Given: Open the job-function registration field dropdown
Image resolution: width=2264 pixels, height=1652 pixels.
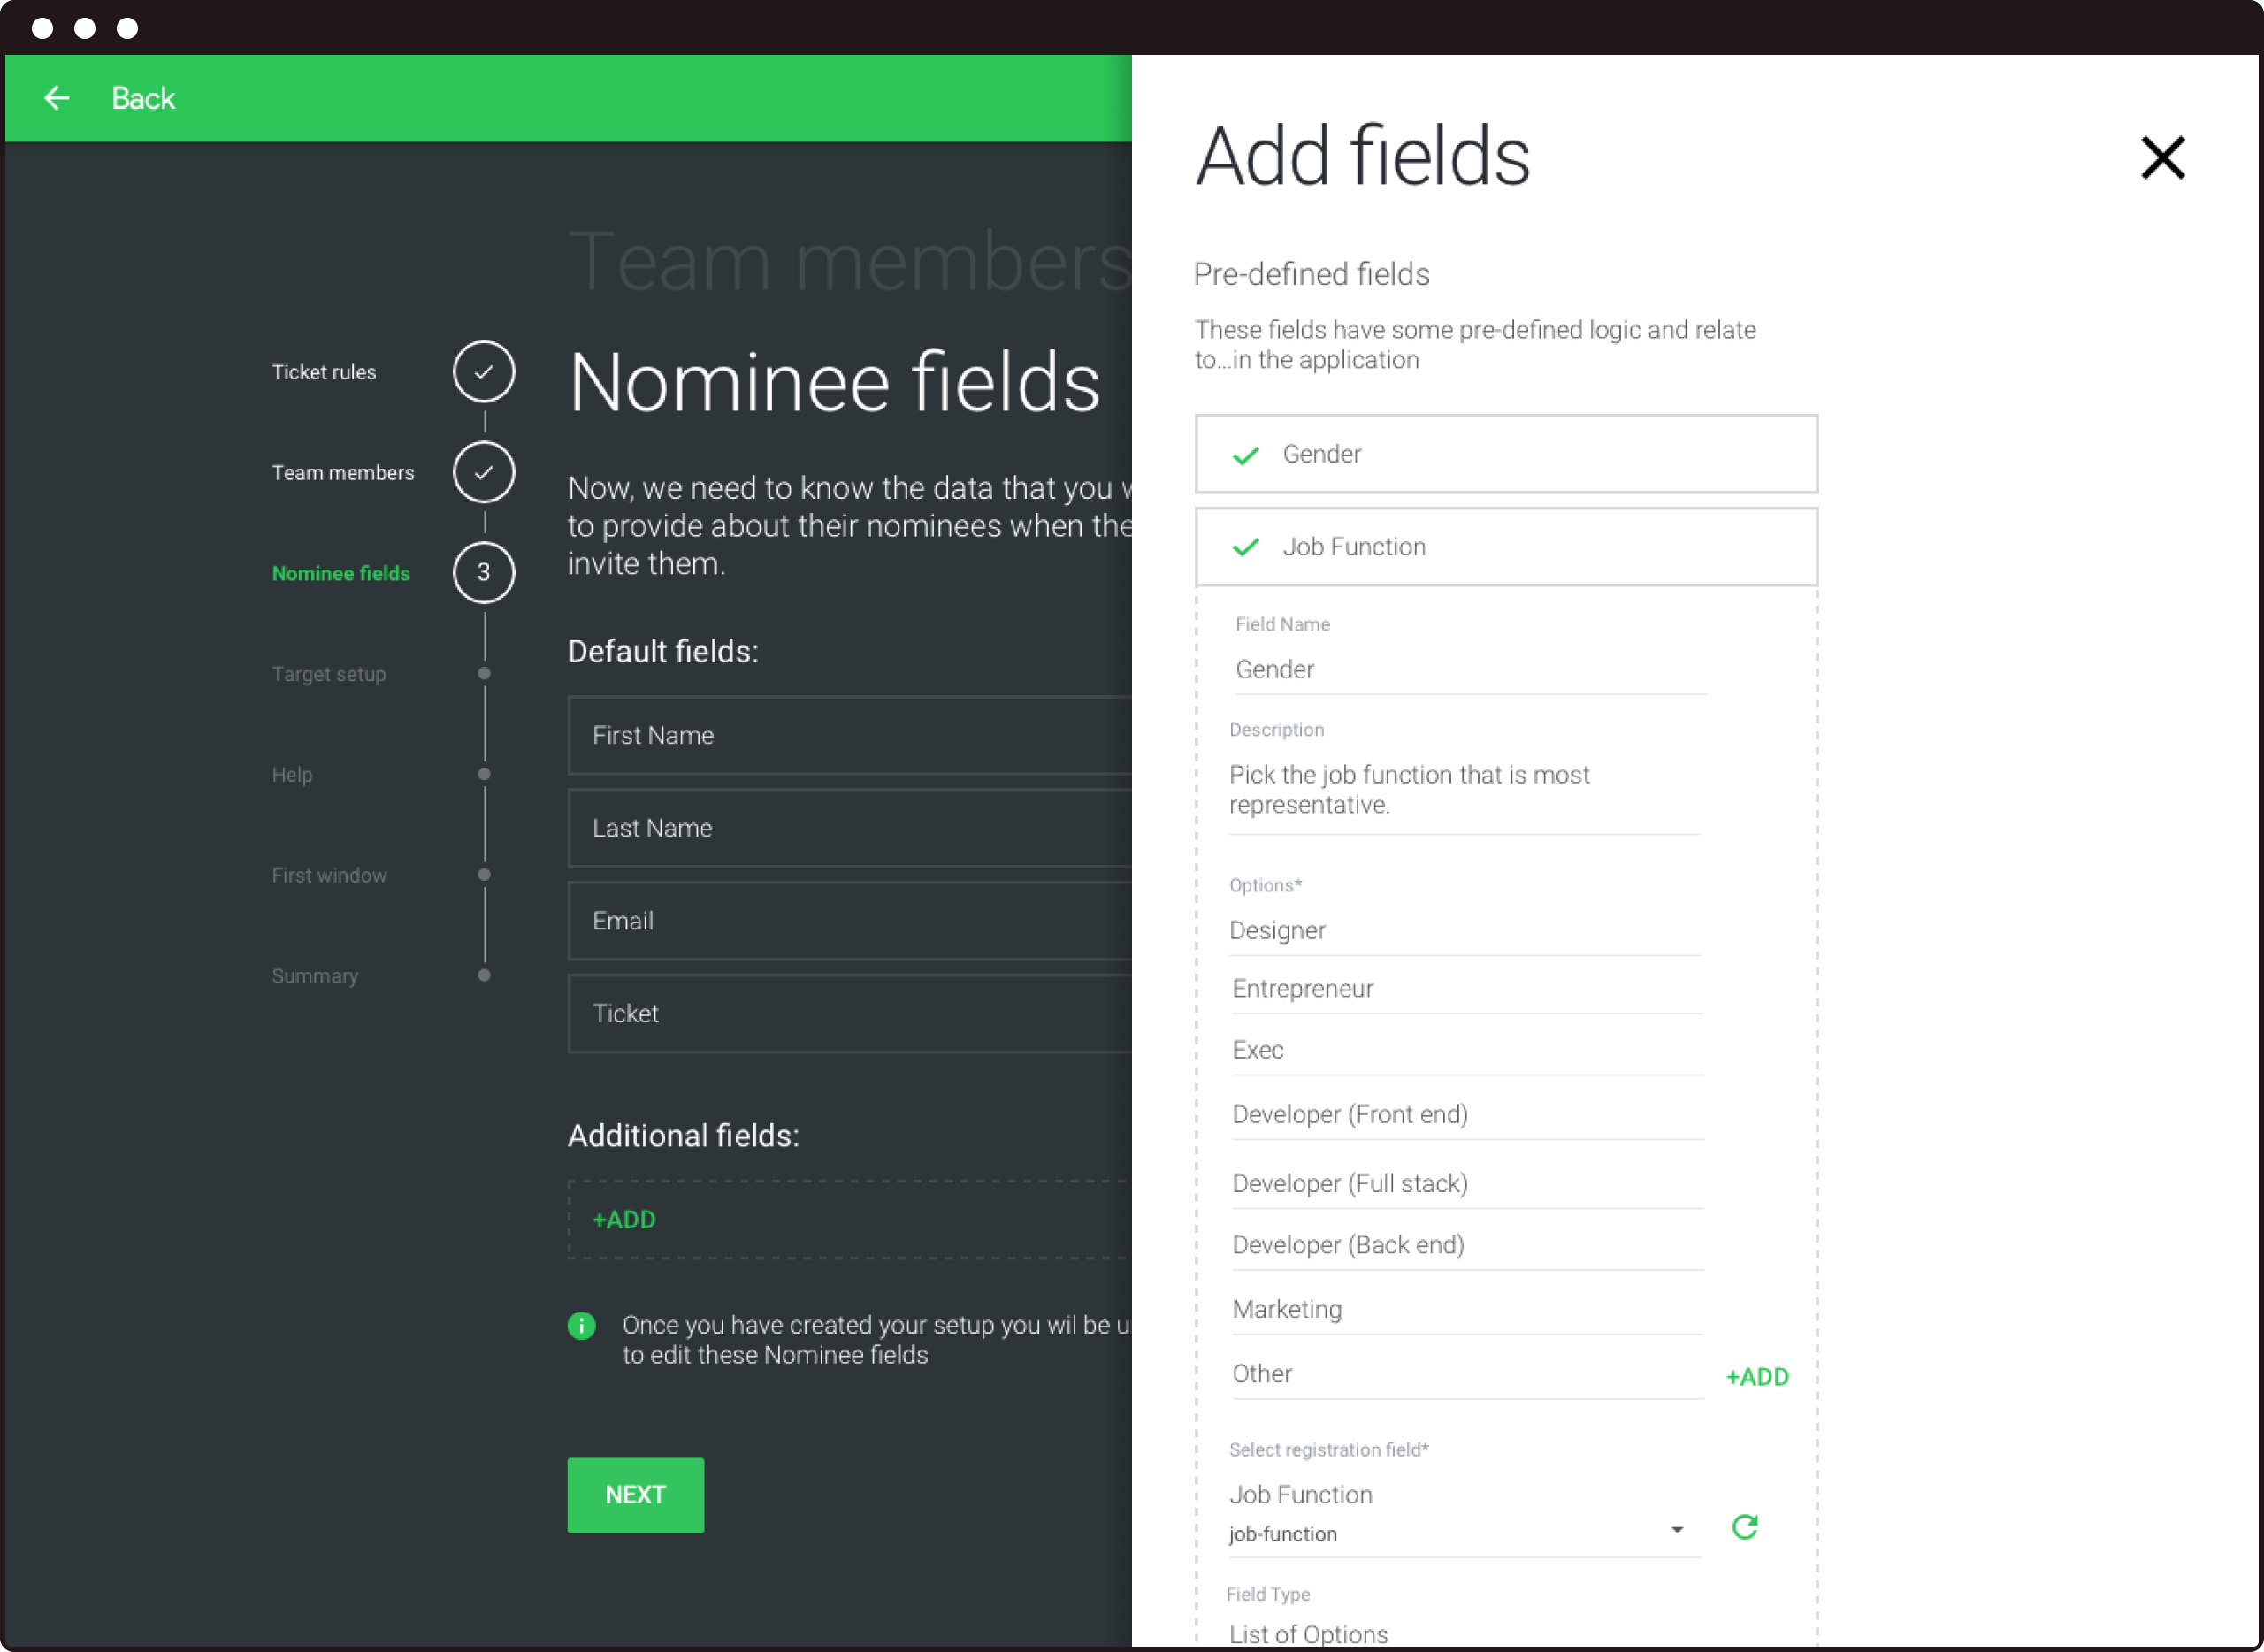Looking at the screenshot, I should click(x=1679, y=1533).
